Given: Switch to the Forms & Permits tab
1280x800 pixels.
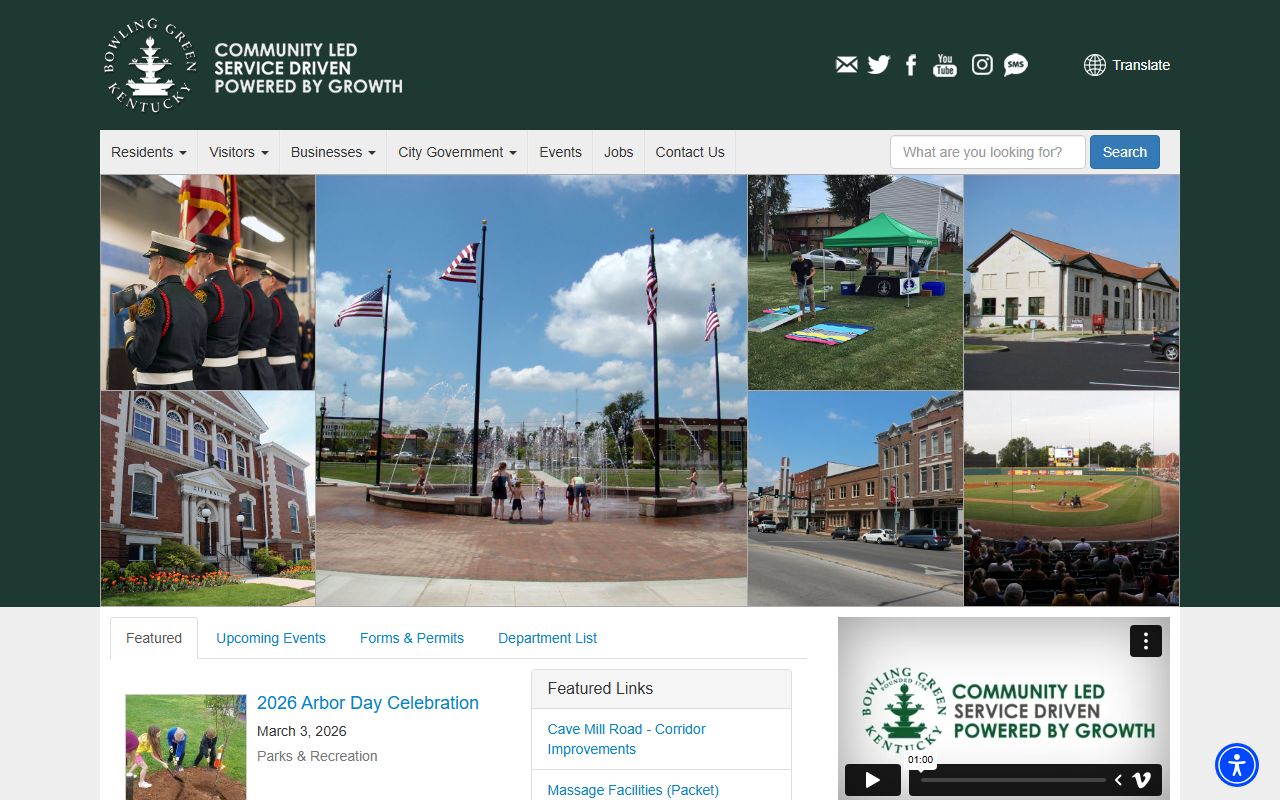Looking at the screenshot, I should tap(412, 638).
